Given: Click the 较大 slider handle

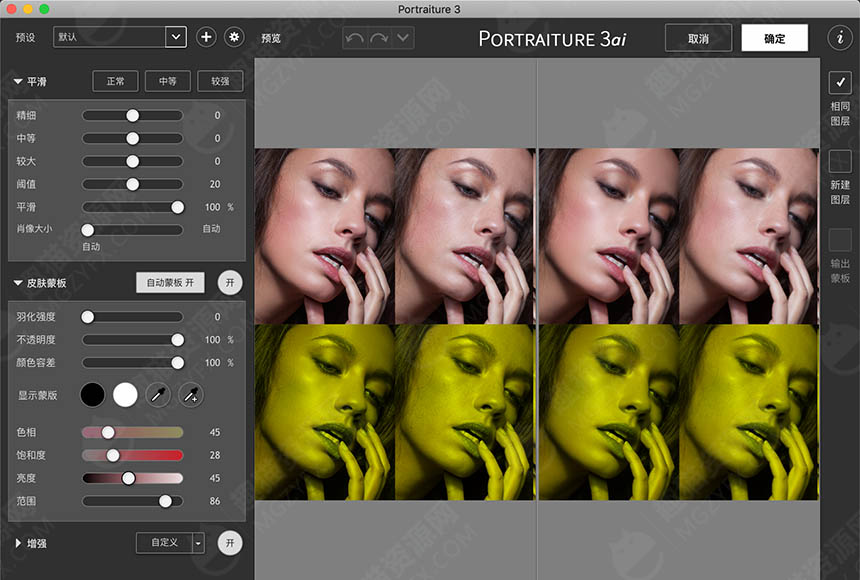Looking at the screenshot, I should [x=133, y=161].
